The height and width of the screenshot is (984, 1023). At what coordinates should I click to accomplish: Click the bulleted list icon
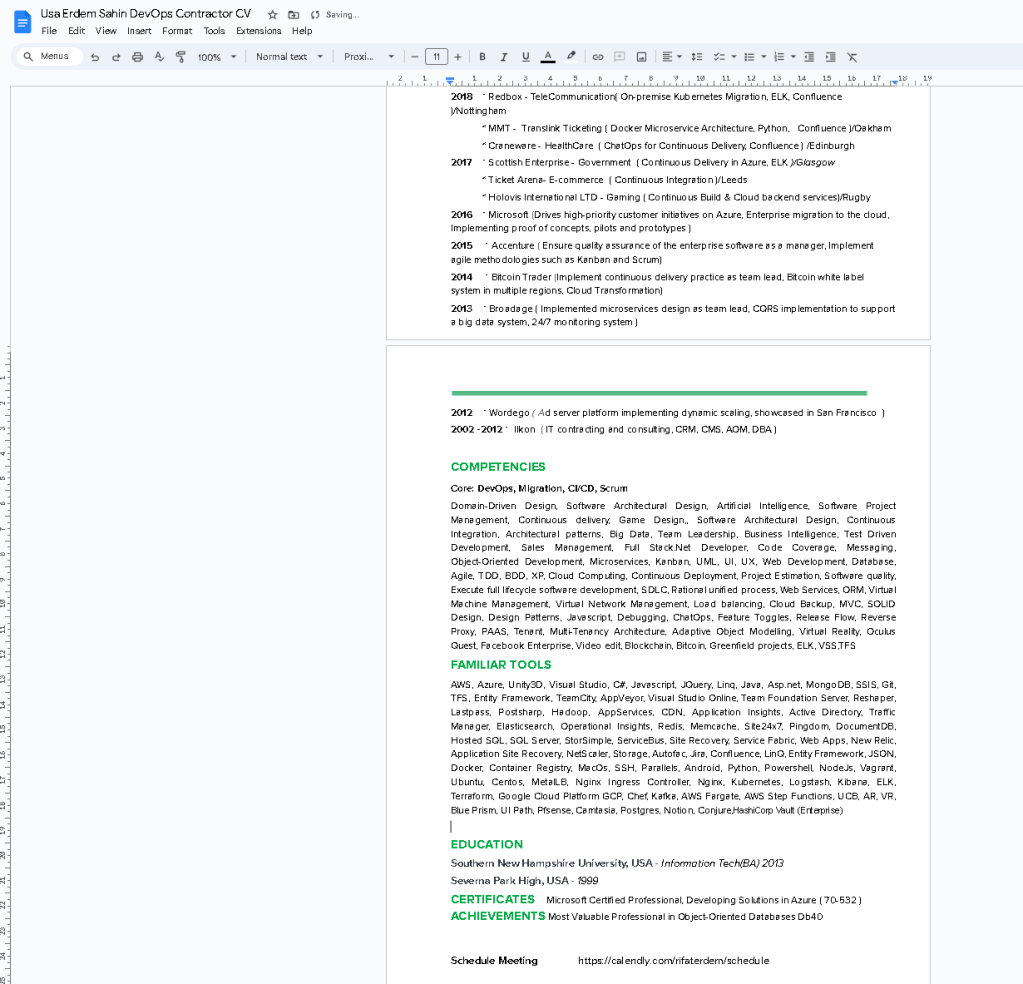pyautogui.click(x=749, y=57)
